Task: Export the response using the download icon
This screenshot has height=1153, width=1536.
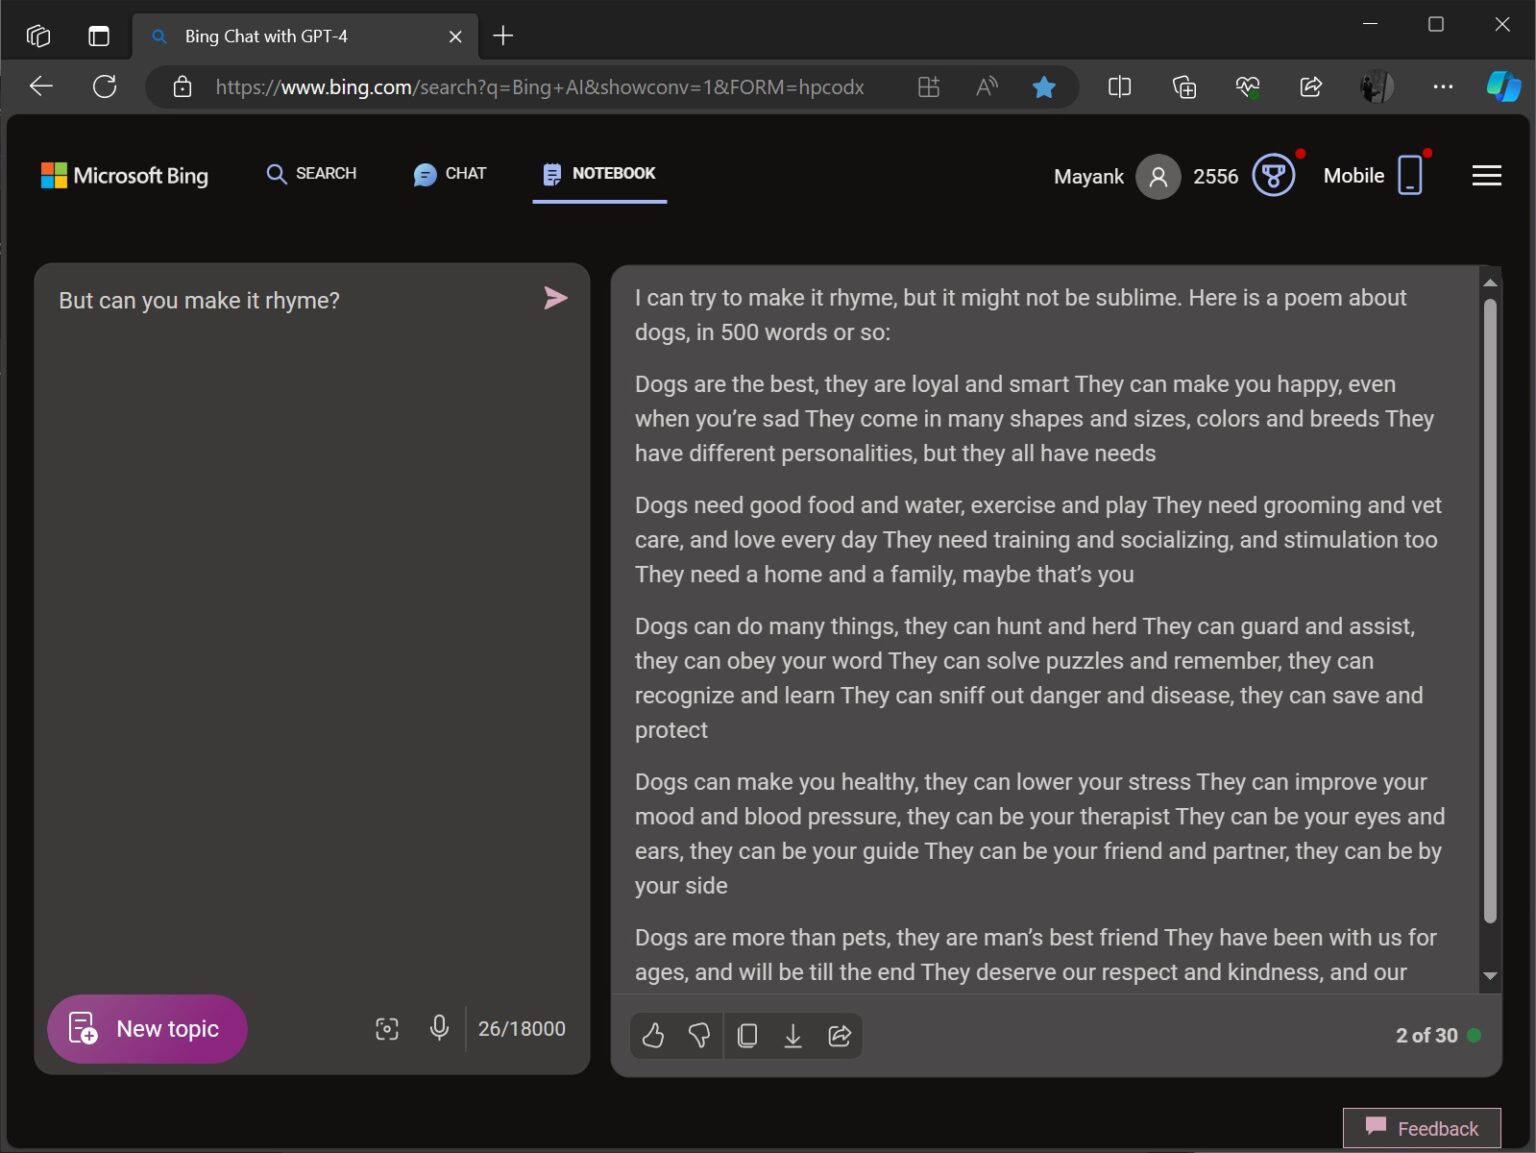Action: (793, 1035)
